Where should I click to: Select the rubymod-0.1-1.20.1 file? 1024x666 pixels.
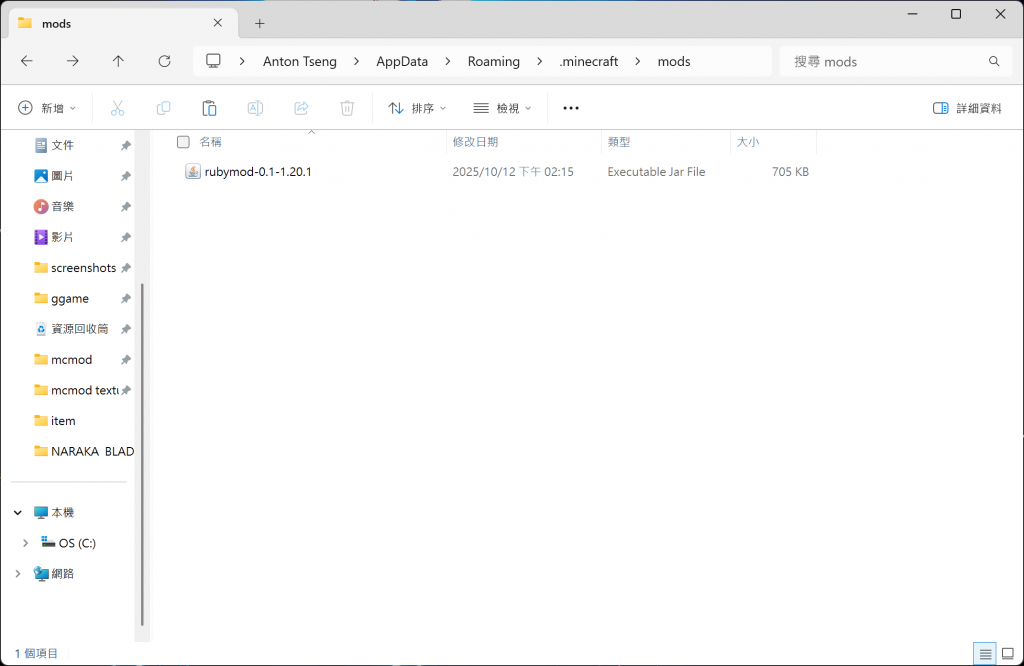(x=258, y=172)
